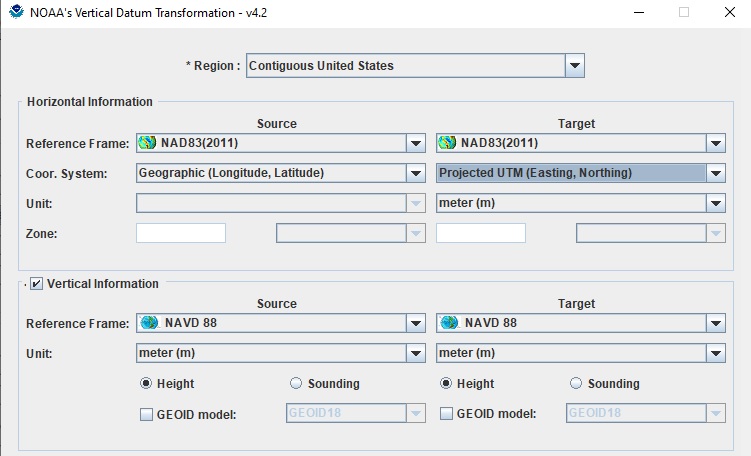Expand target vertical Reference Frame NAVD 88 dropdown

(716, 323)
